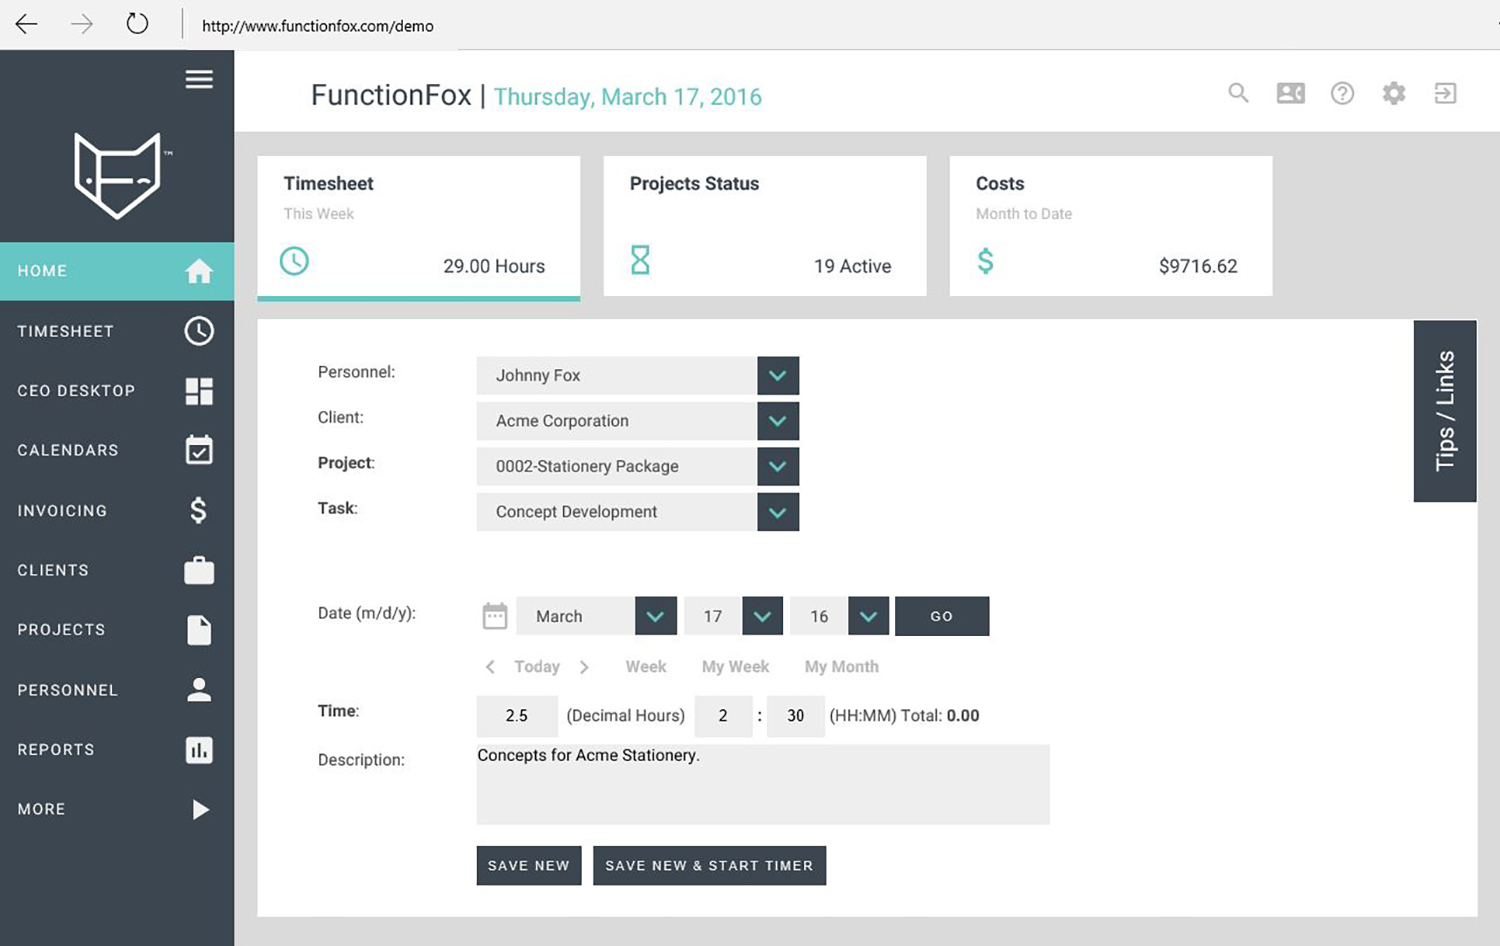Click the More play arrow icon
The image size is (1500, 946).
[x=200, y=809]
